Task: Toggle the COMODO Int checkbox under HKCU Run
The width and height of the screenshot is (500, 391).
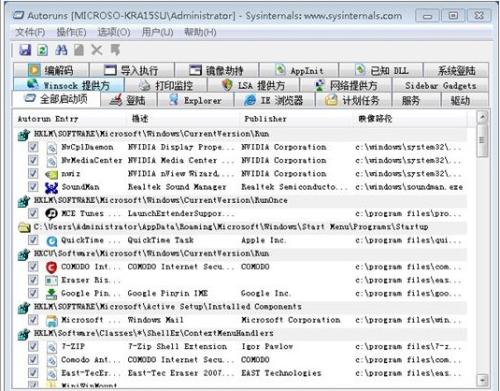Action: (x=33, y=267)
